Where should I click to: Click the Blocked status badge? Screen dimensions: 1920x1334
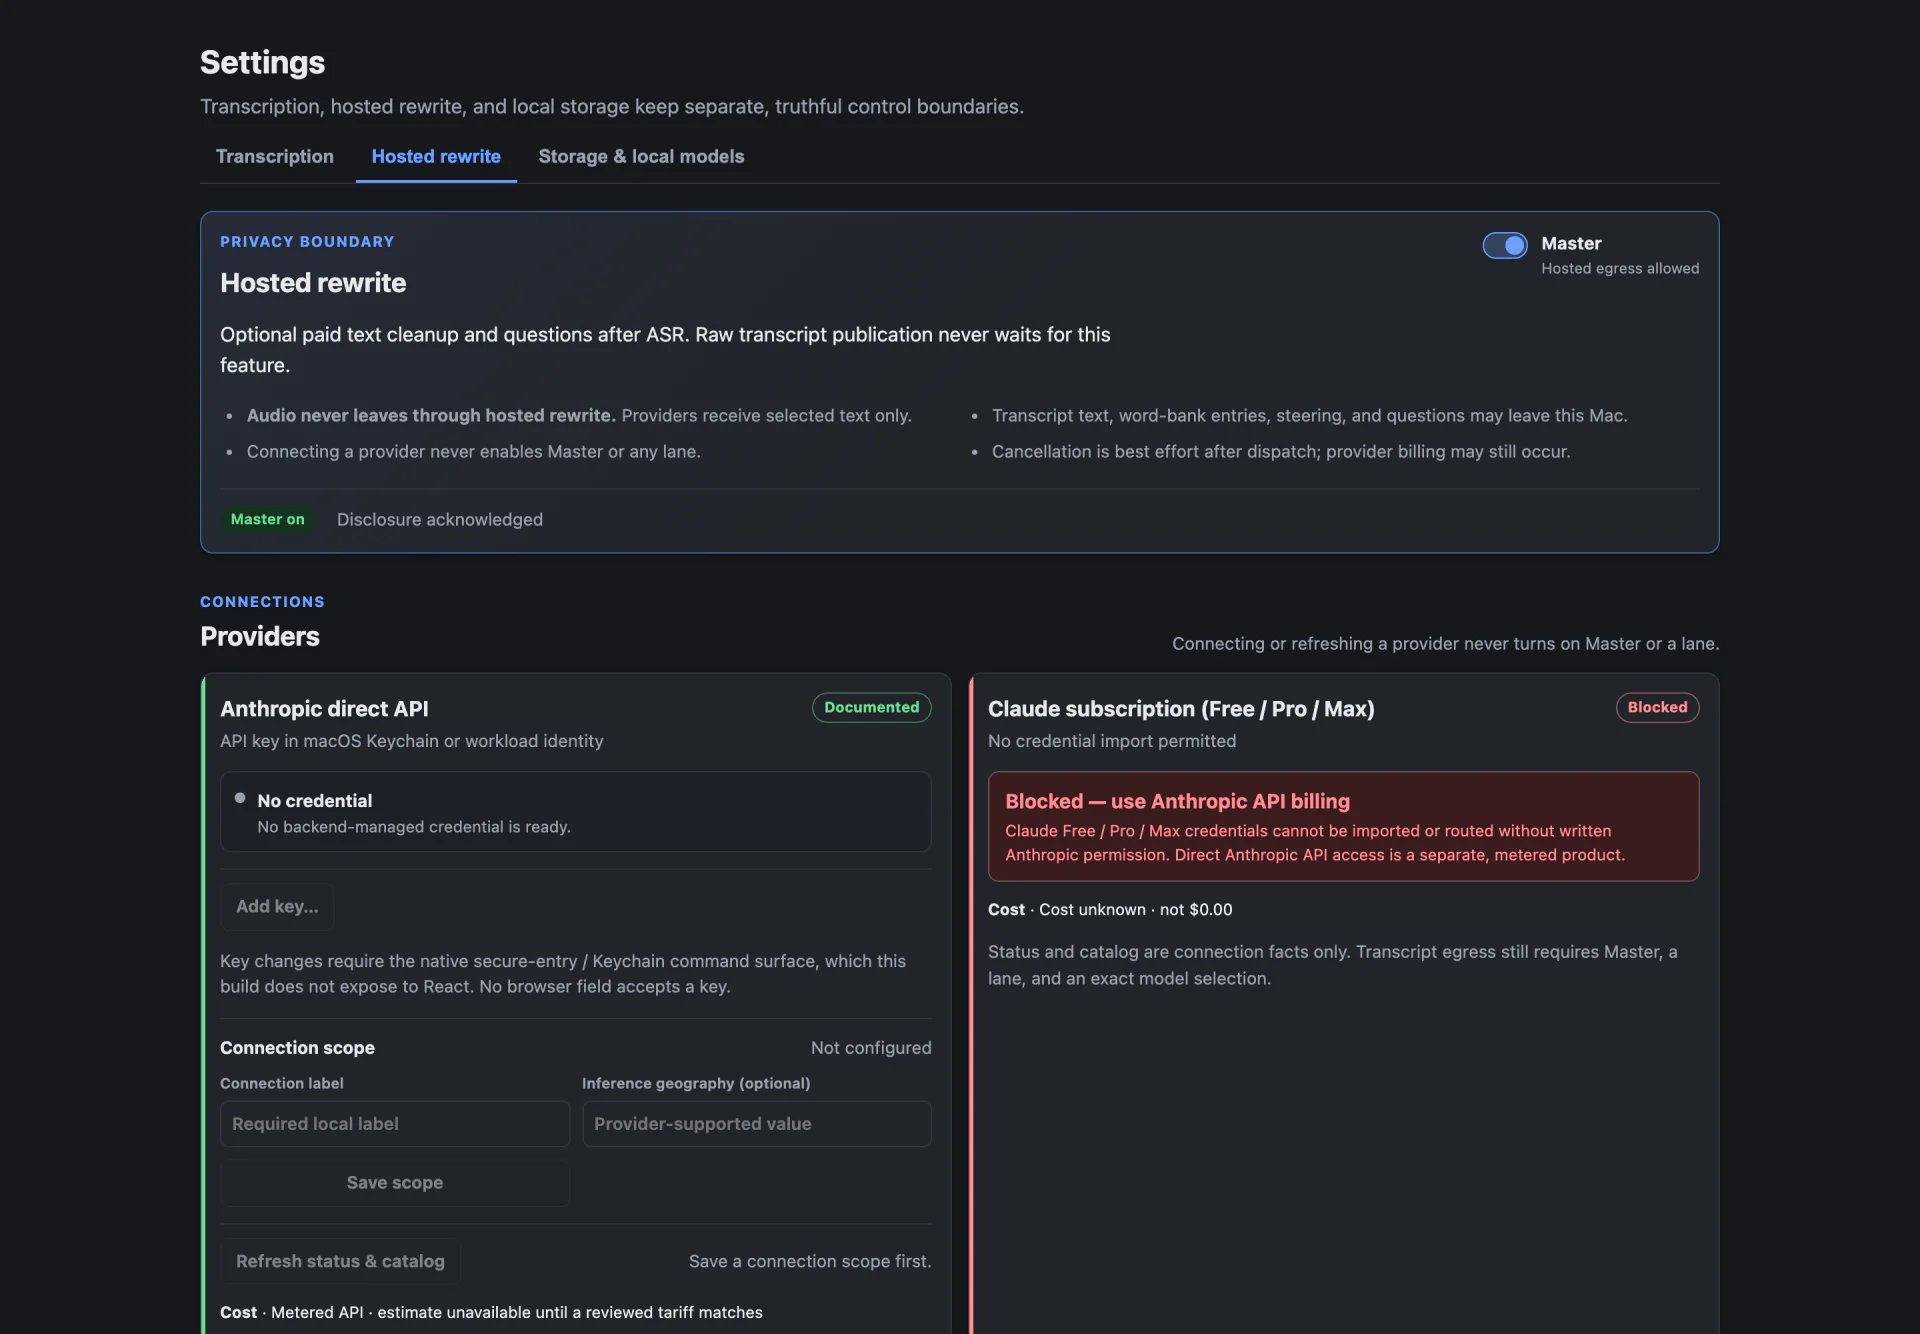[1657, 707]
